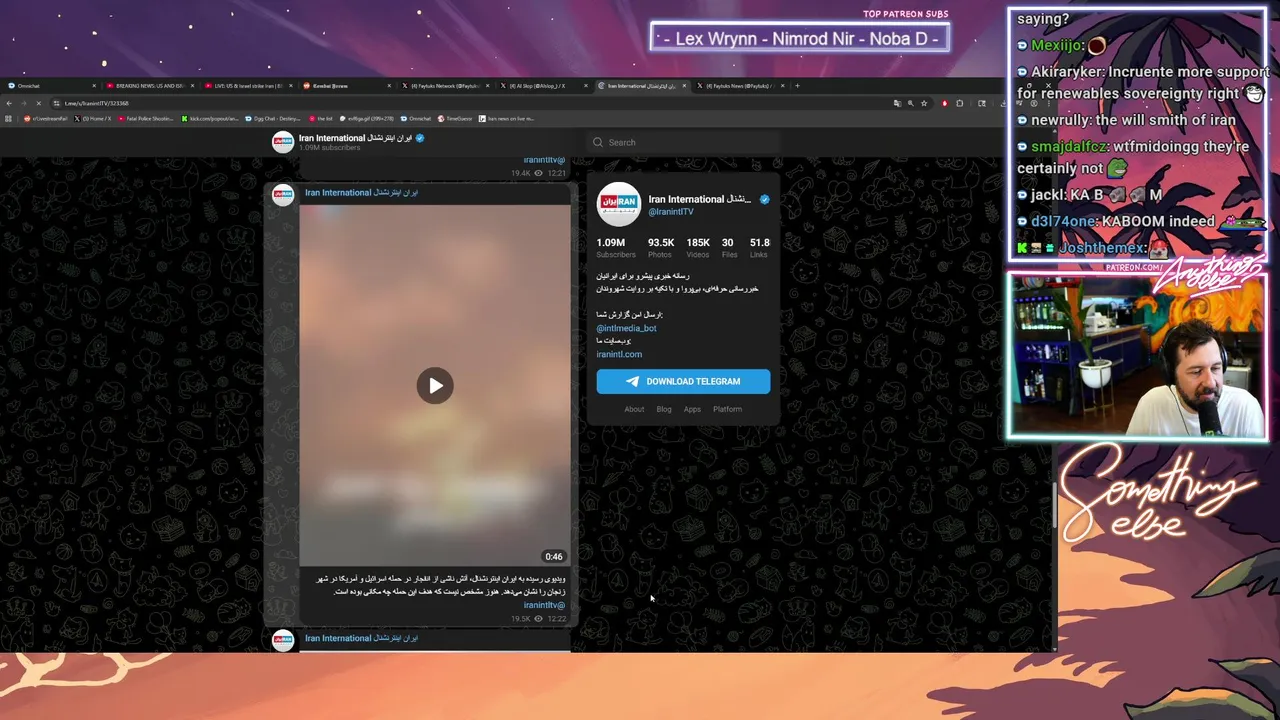Screen dimensions: 1280x720
Task: Open the iranintl.com website link
Action: (619, 354)
